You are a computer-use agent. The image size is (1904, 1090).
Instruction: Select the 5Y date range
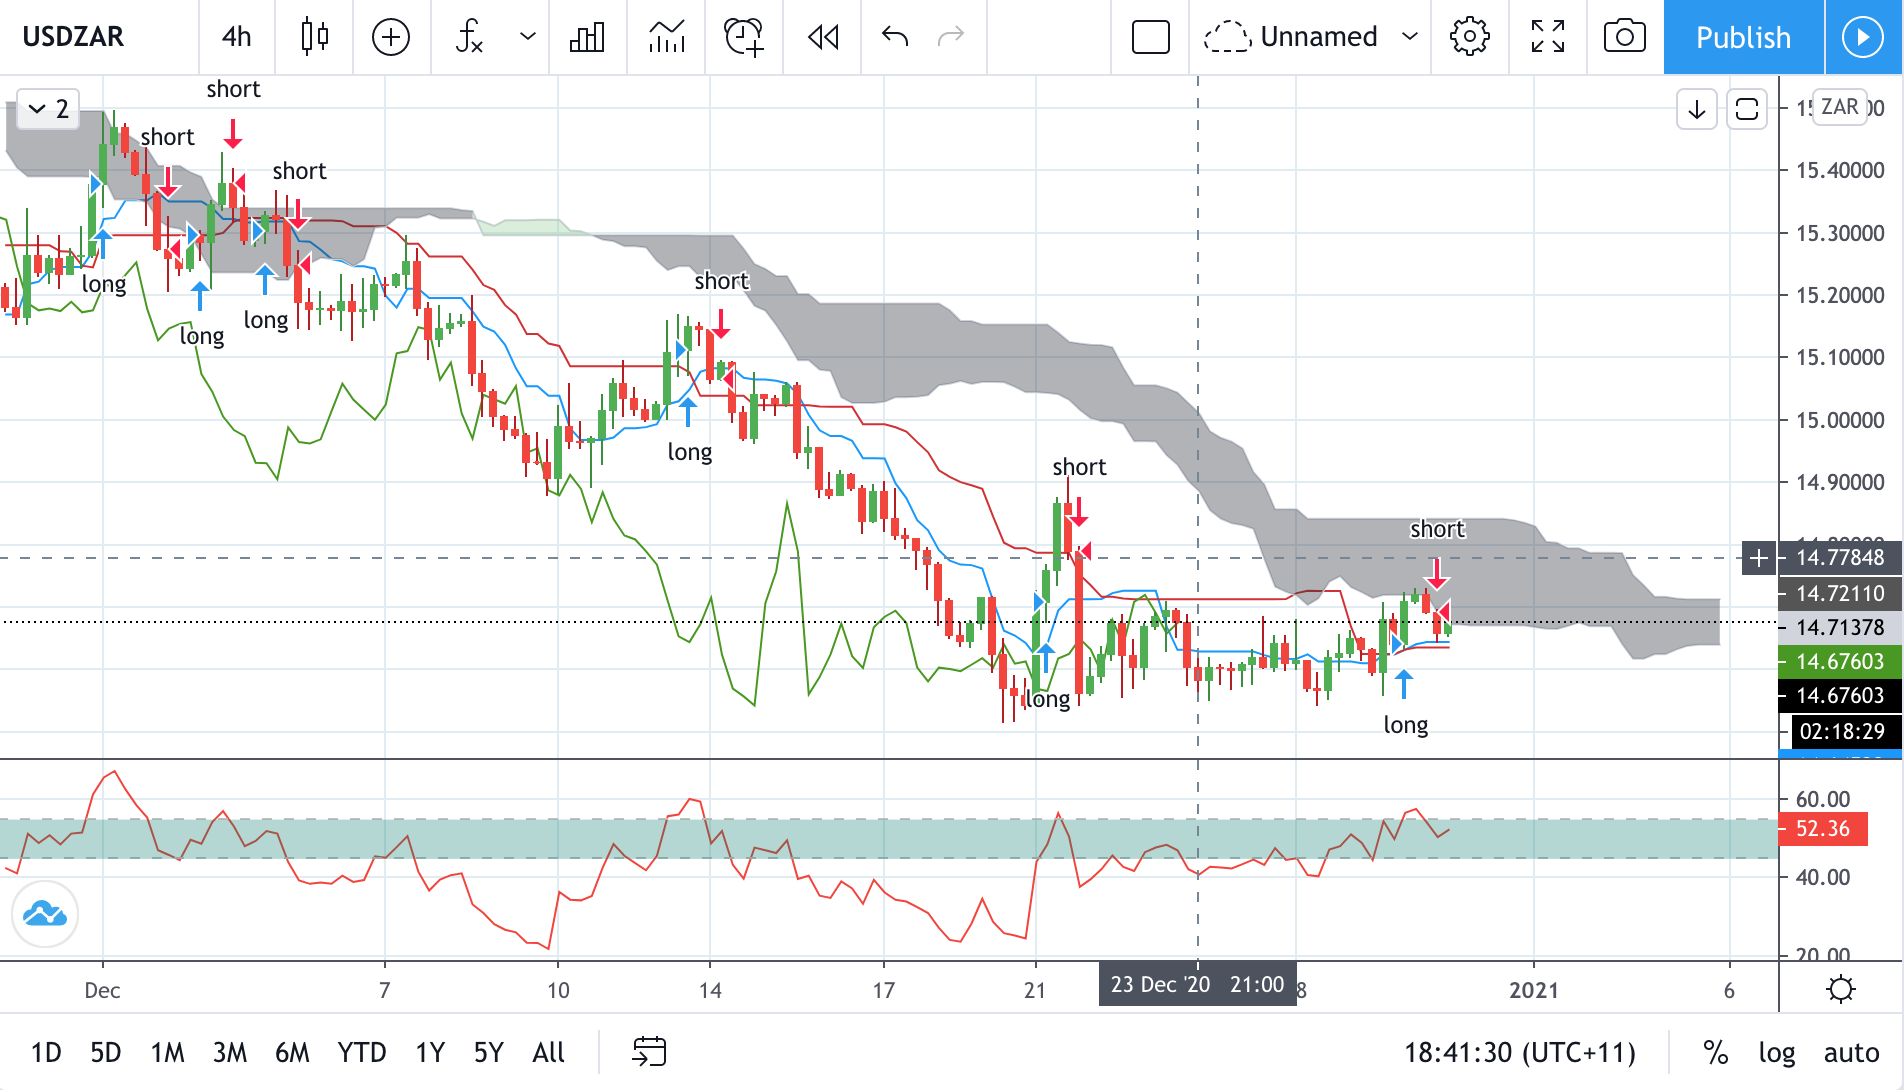[x=489, y=1052]
